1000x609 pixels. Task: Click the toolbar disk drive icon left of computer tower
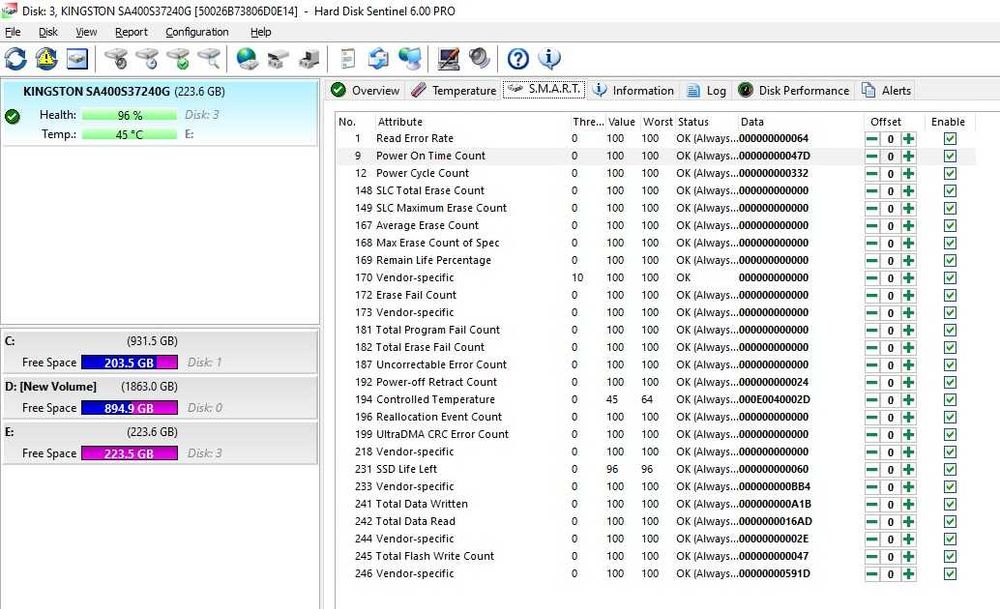(x=278, y=59)
